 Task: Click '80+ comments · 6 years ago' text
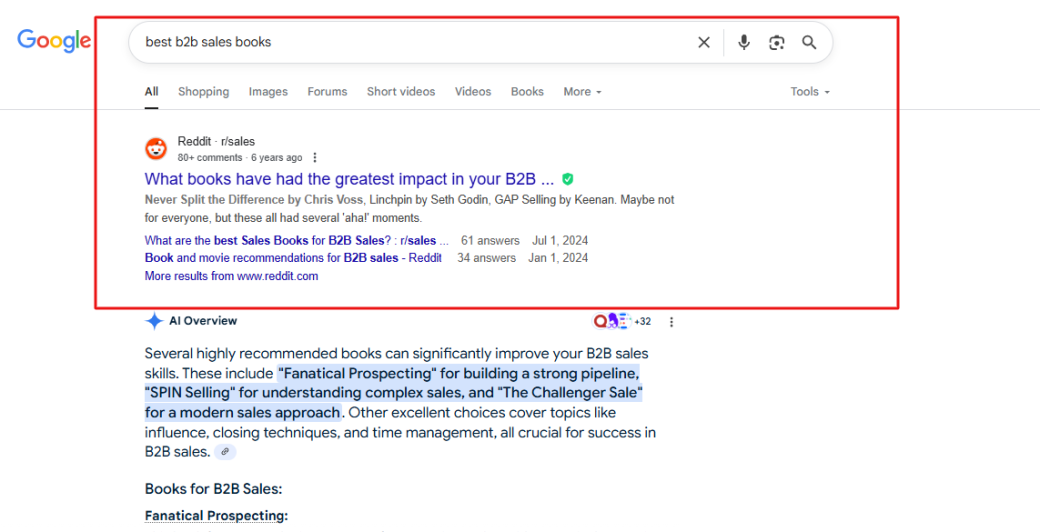coord(239,158)
